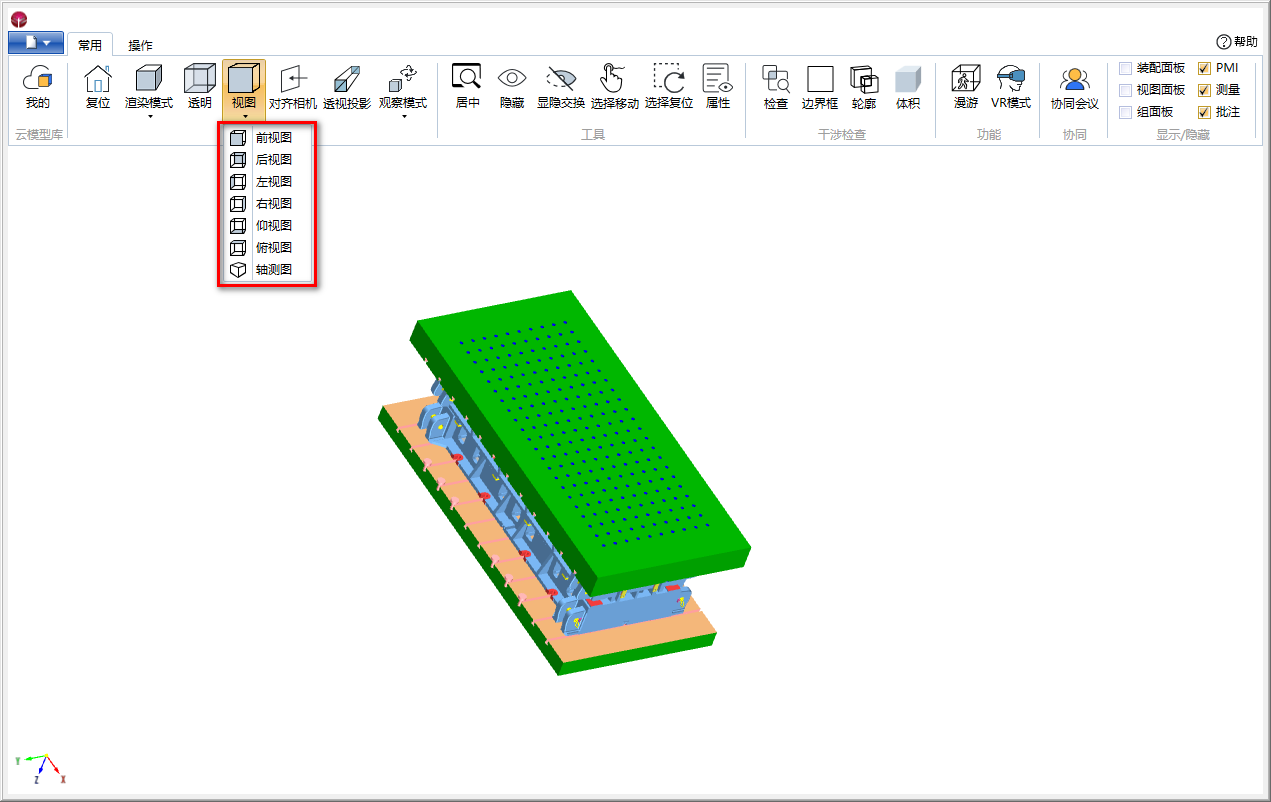Switch to the 操作 ribbon tab
The height and width of the screenshot is (802, 1271).
[140, 45]
